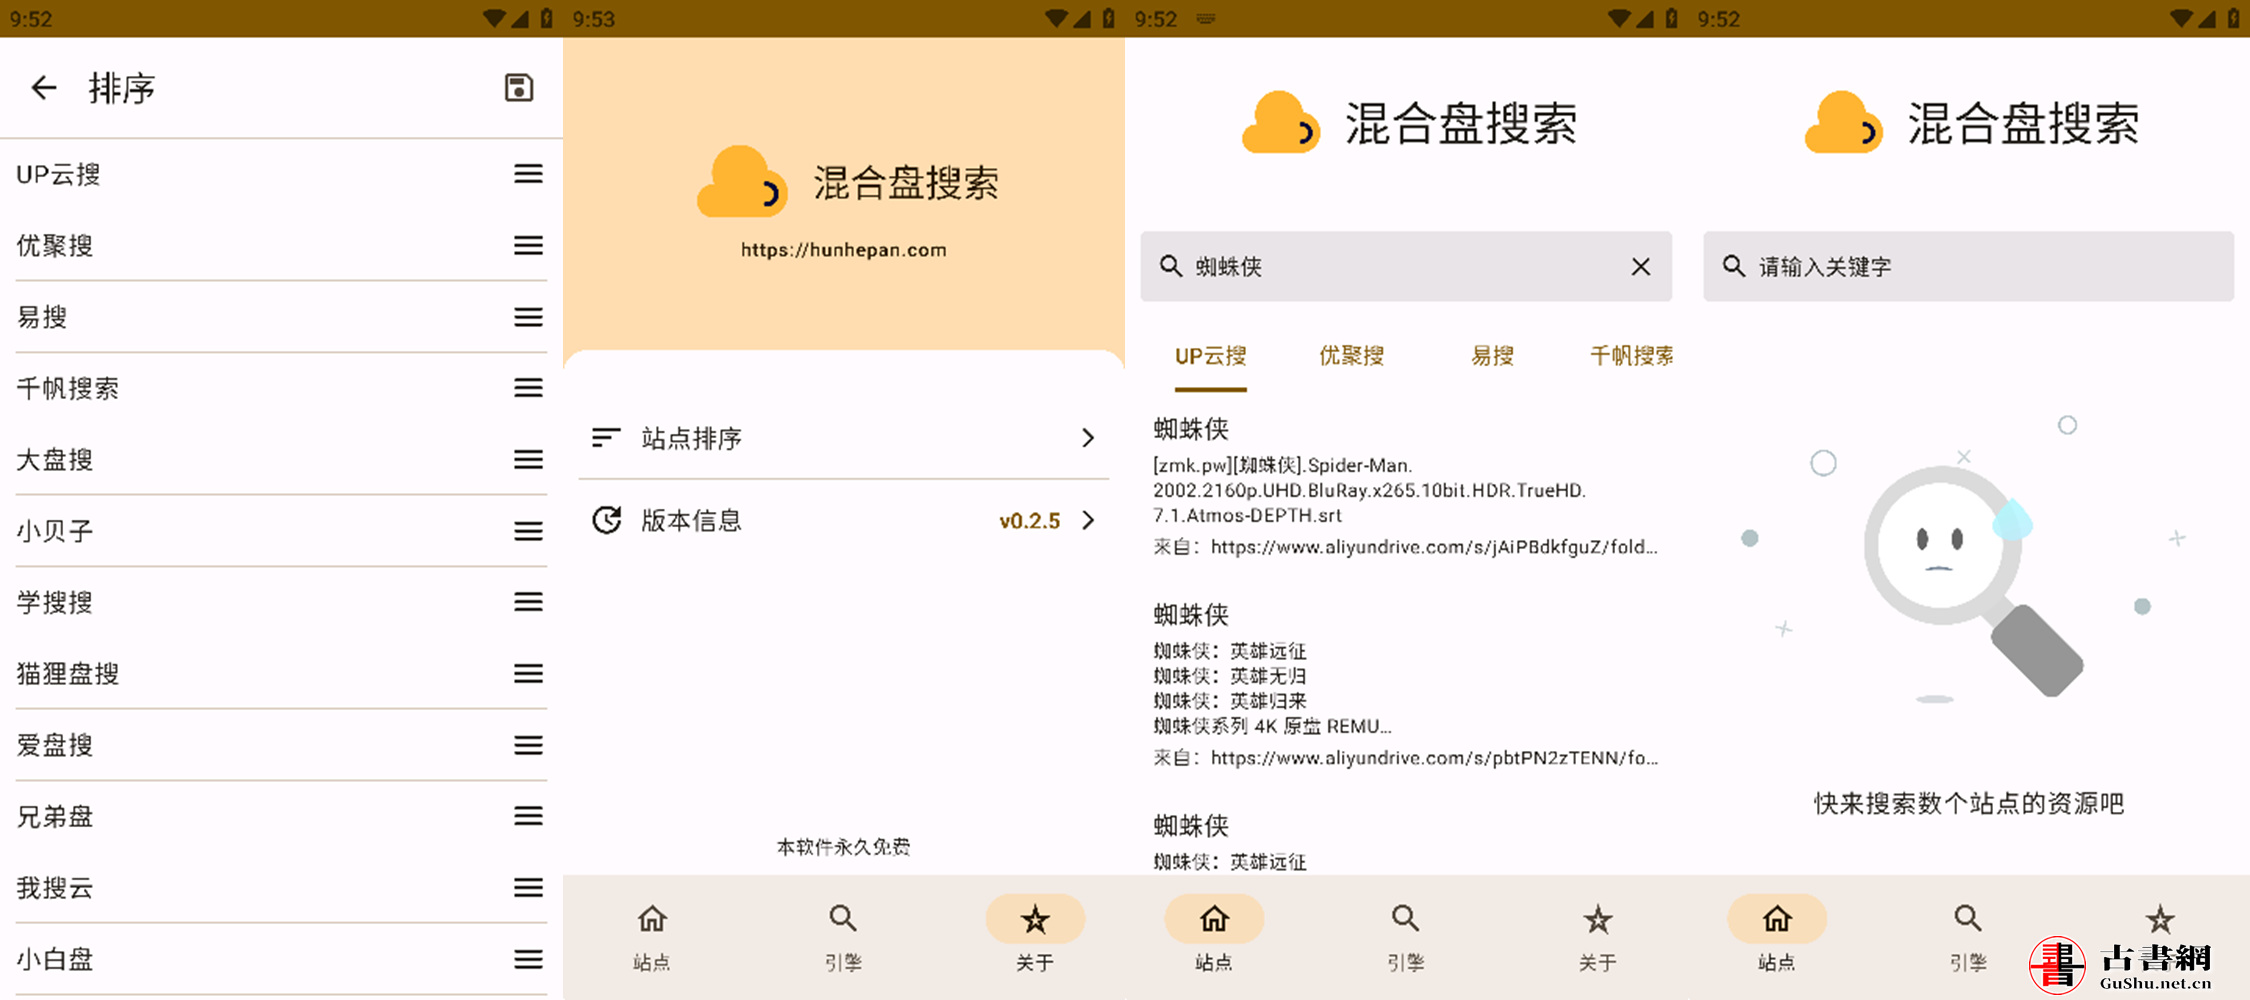Select 学搜搜 in sort list
2250x1000 pixels.
[55, 602]
